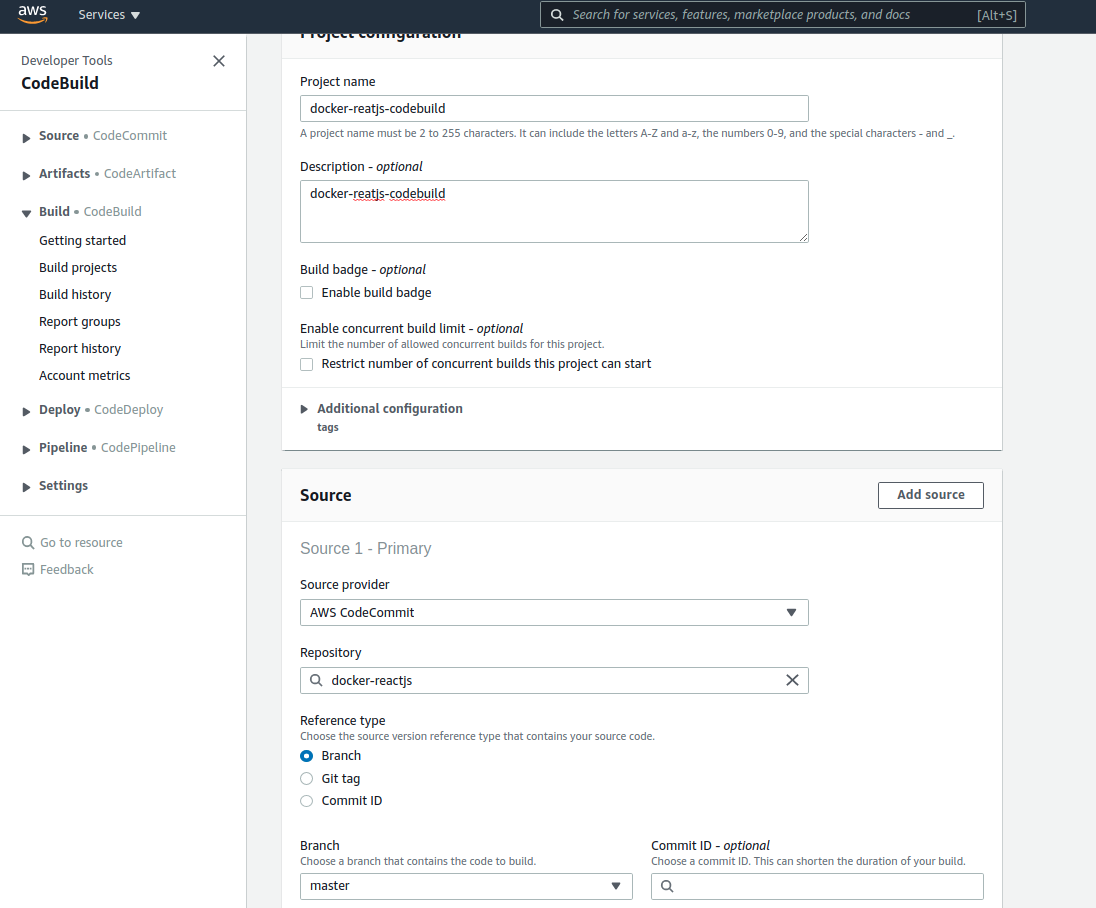
Task: Open the Source provider dropdown
Action: pos(554,612)
